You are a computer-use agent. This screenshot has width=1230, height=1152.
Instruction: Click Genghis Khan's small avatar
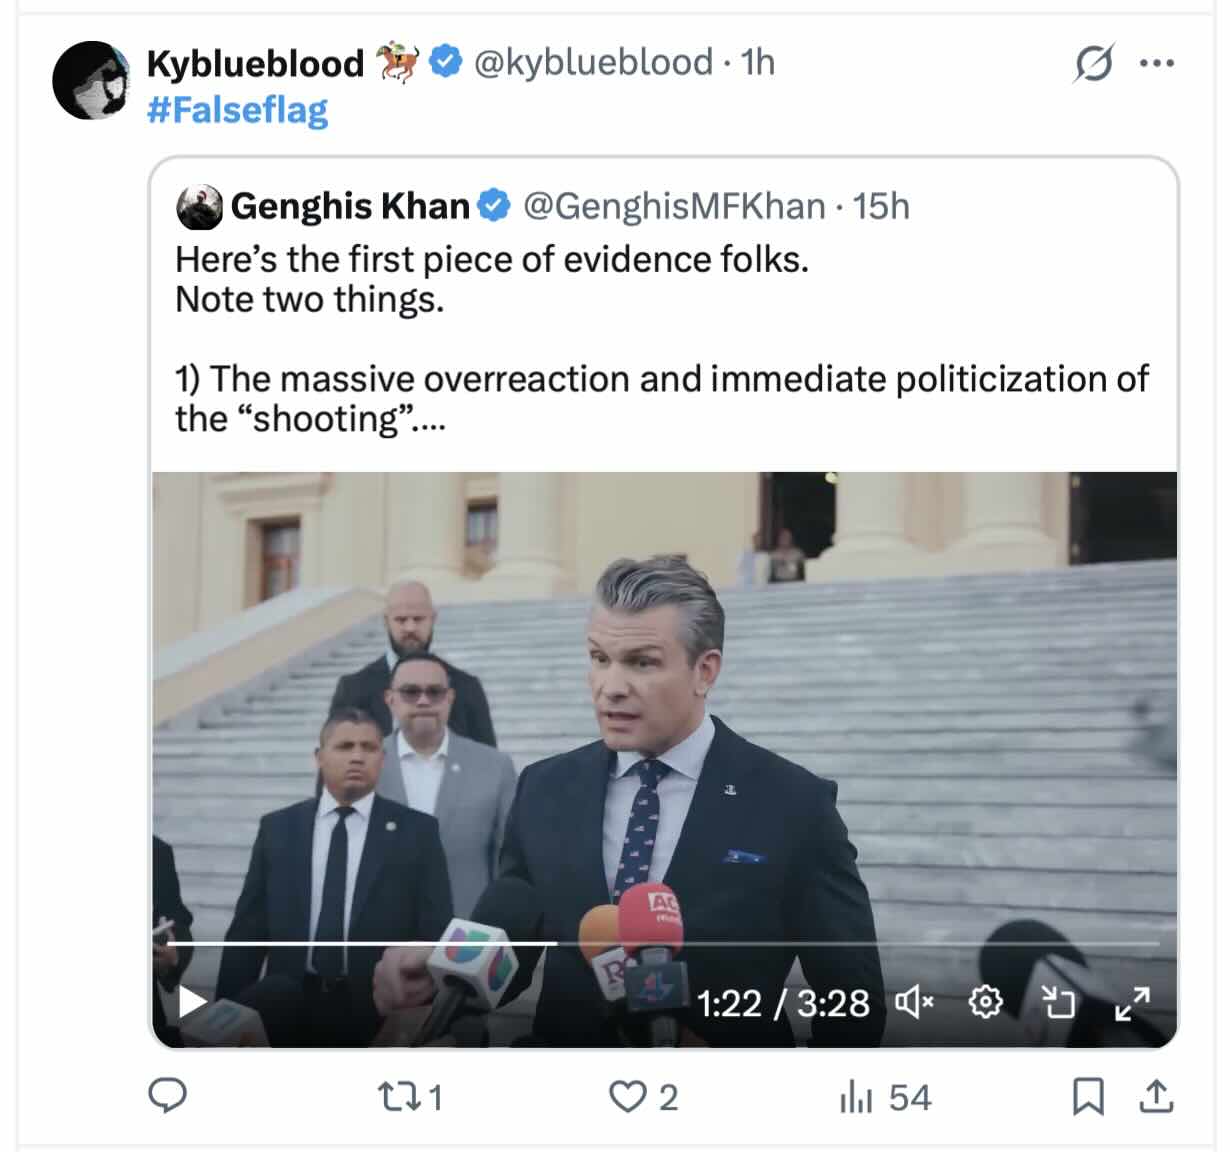[x=199, y=207]
